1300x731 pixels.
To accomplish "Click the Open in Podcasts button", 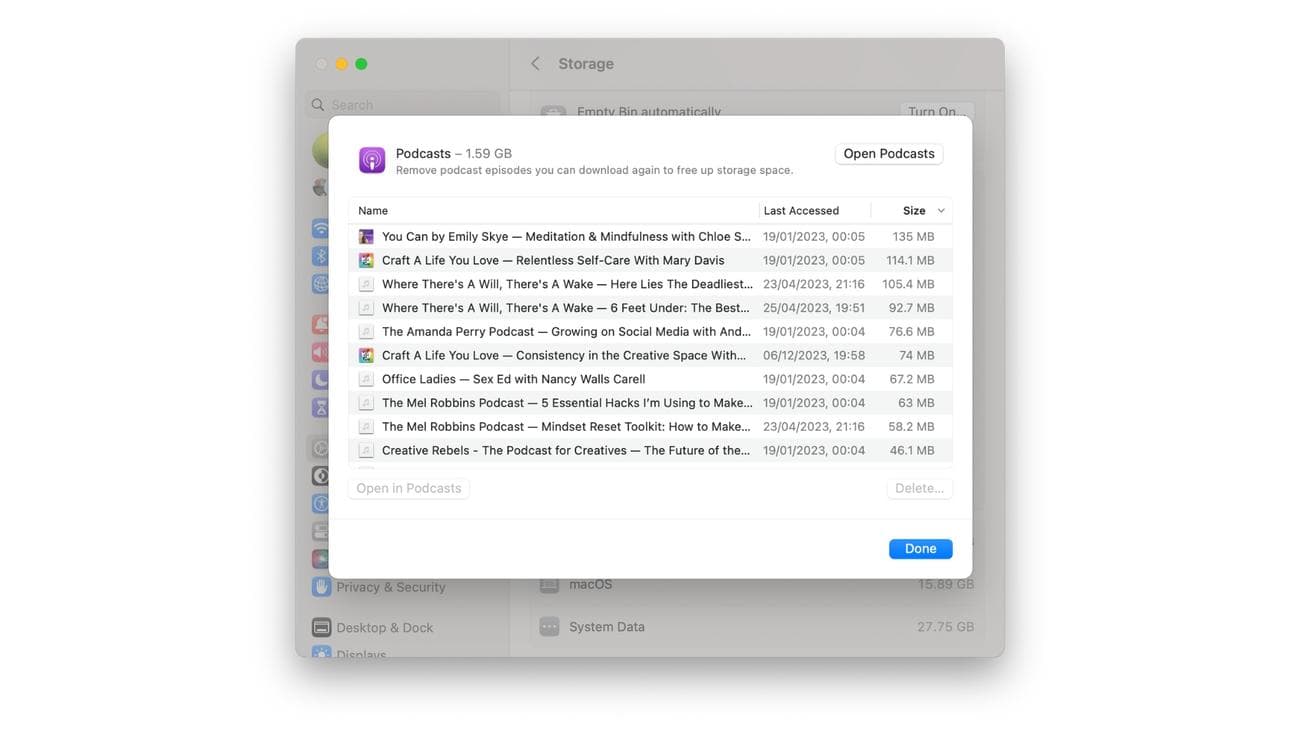I will pos(408,487).
